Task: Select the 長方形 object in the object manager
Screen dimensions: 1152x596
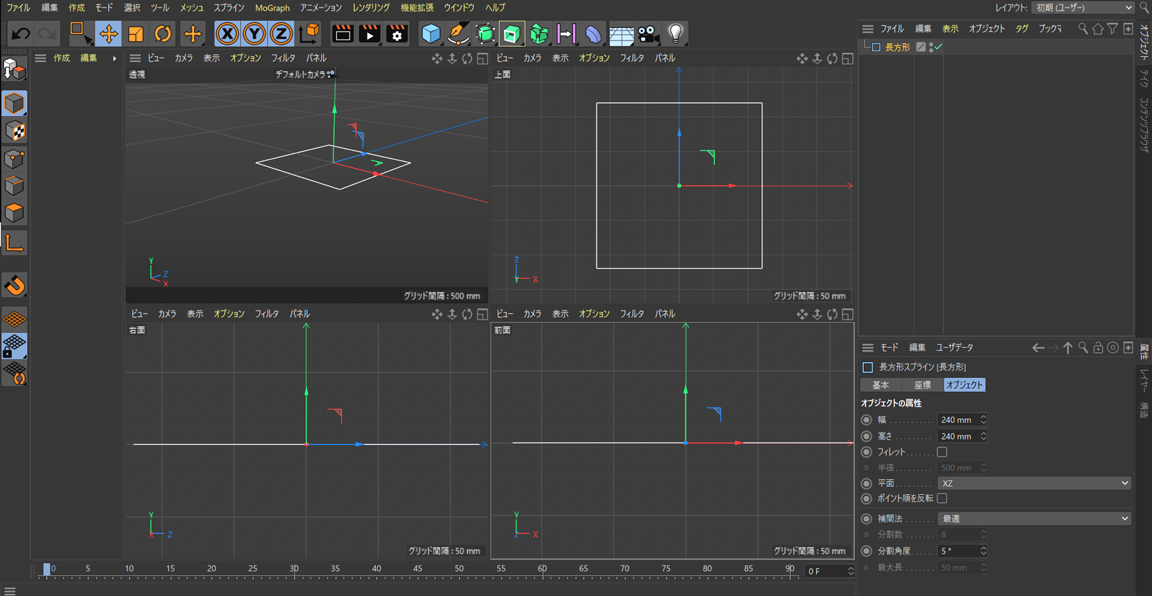Action: pos(897,47)
